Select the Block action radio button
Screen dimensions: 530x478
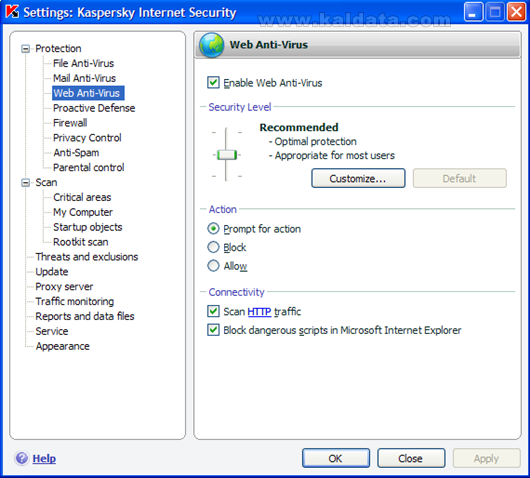click(213, 247)
